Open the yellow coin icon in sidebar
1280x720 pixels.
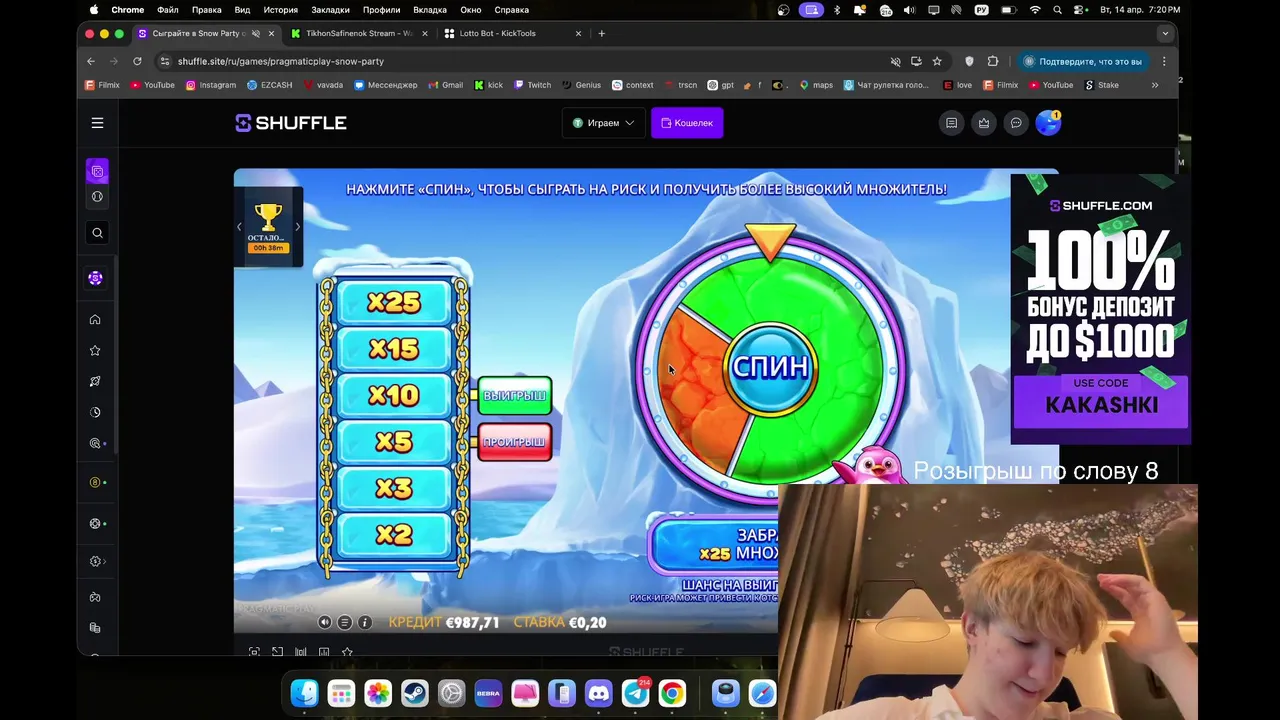point(95,482)
